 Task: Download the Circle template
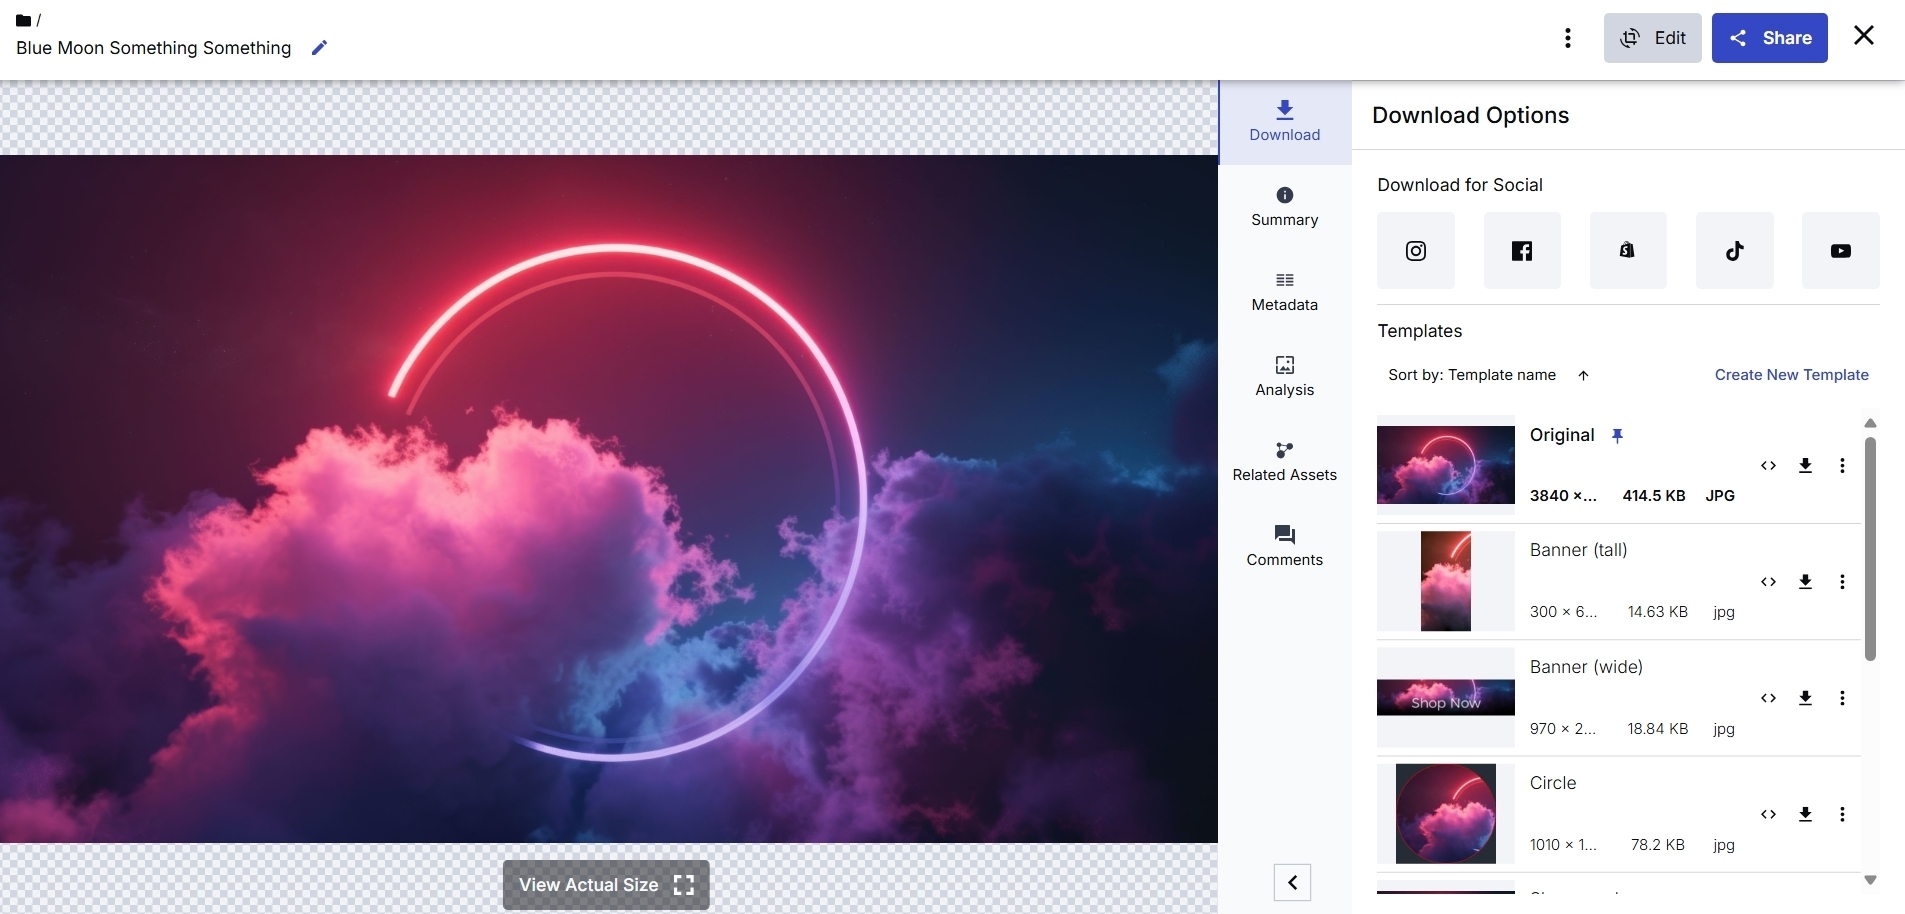click(1805, 814)
